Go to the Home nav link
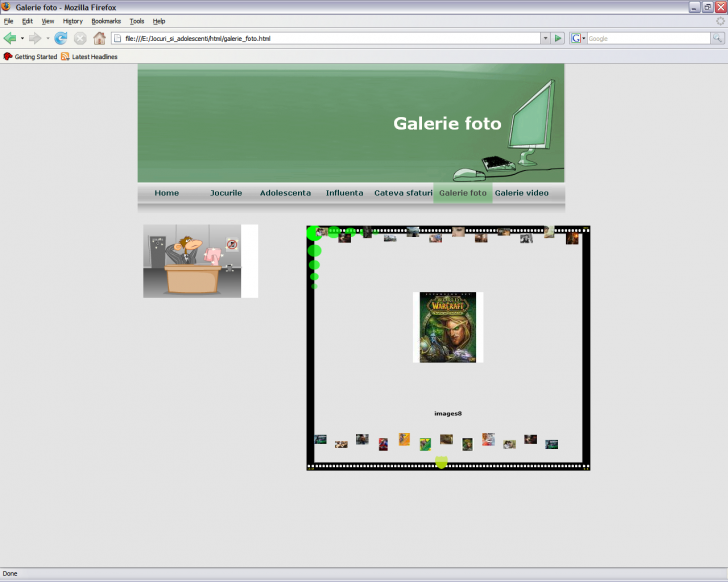 coord(167,193)
